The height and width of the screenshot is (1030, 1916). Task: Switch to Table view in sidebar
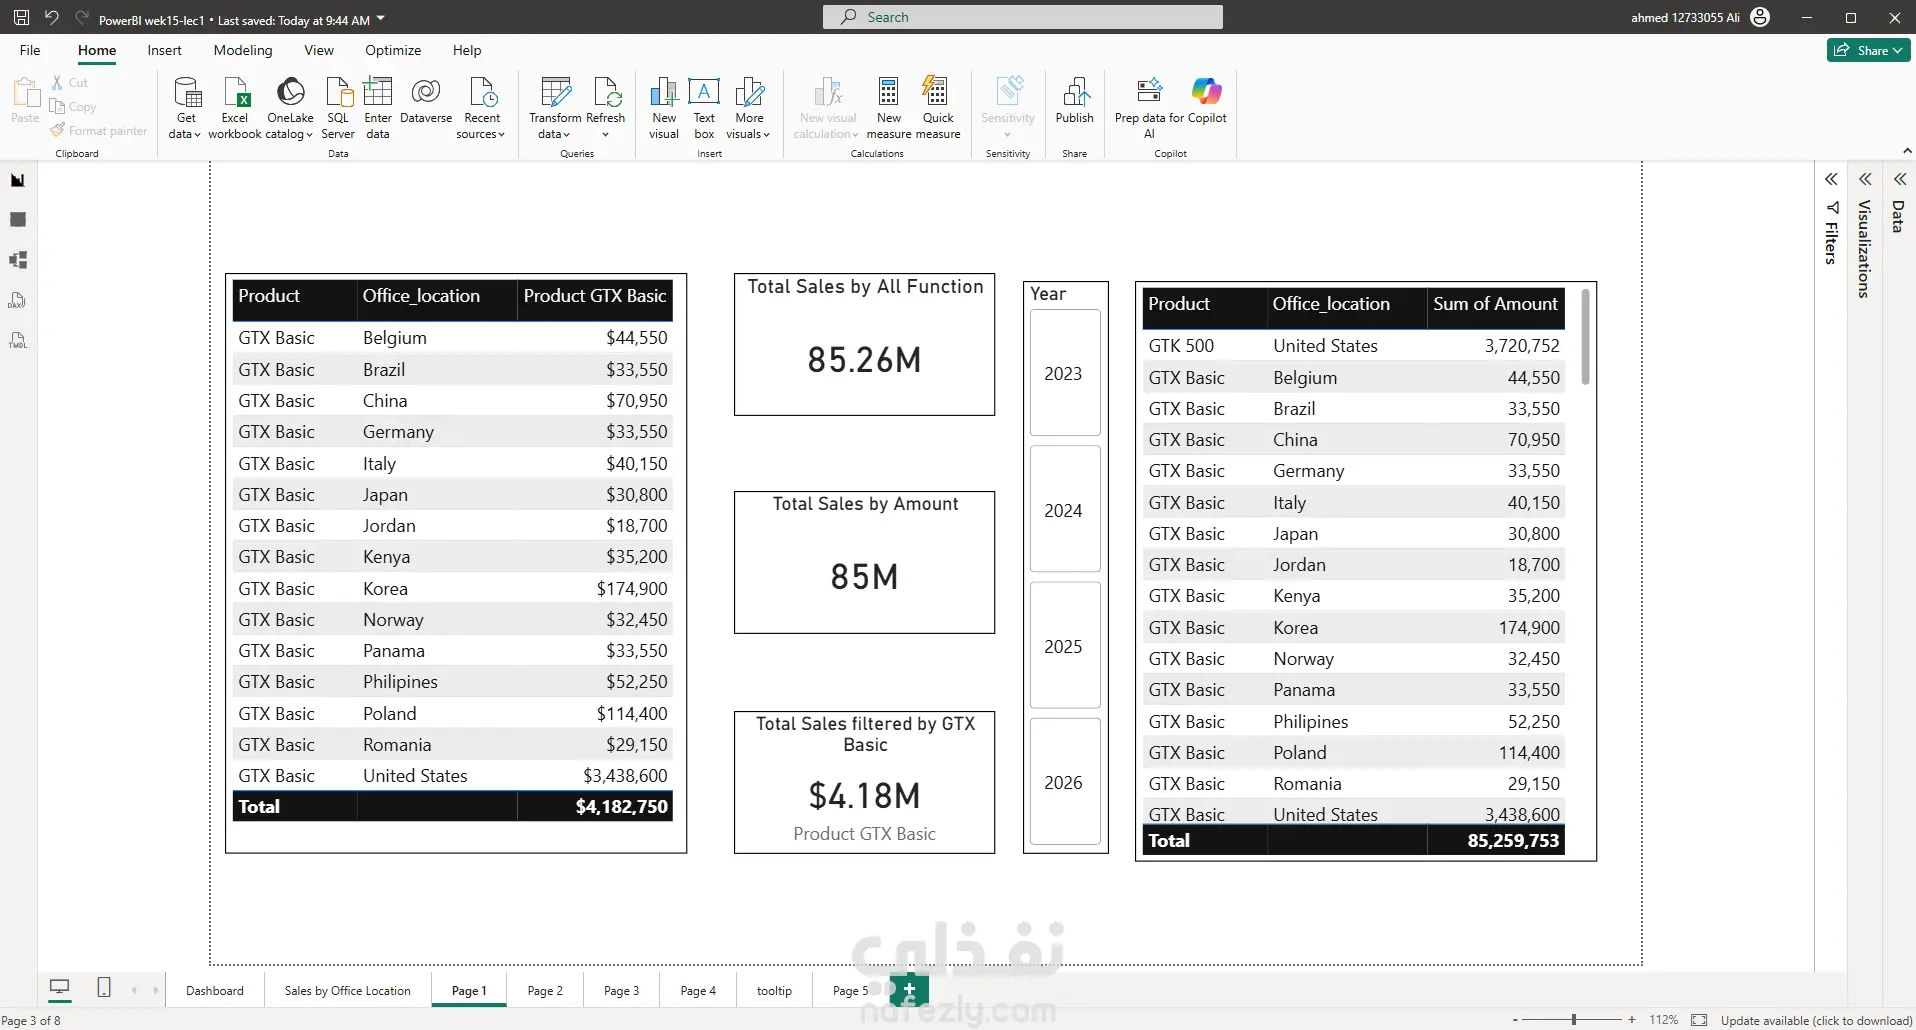(18, 220)
